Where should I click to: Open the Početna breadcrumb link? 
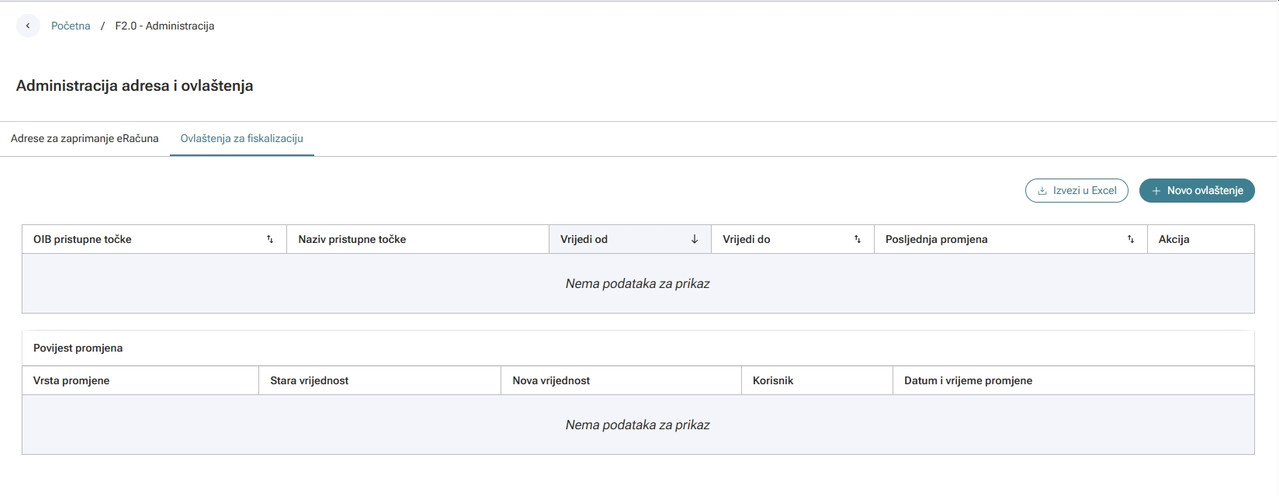tap(71, 26)
